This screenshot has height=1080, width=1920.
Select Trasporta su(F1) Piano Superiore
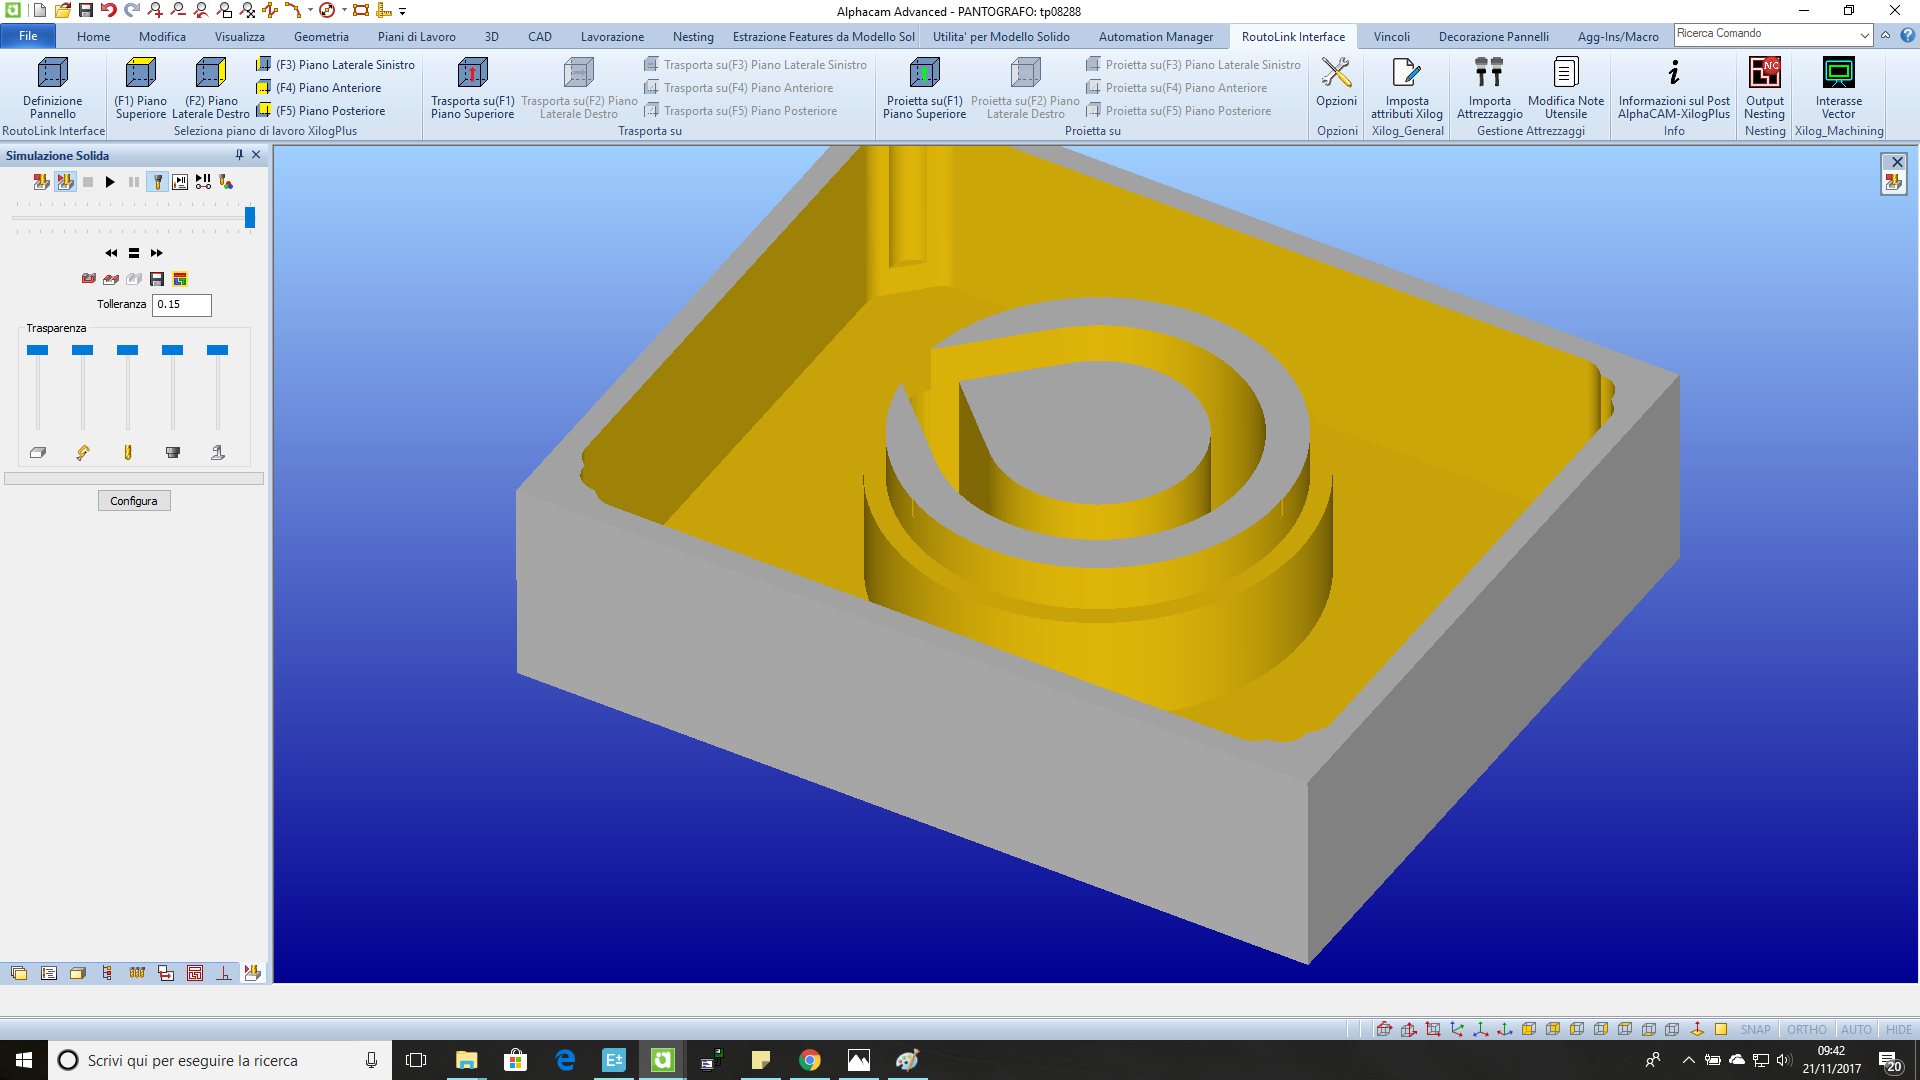[x=472, y=90]
